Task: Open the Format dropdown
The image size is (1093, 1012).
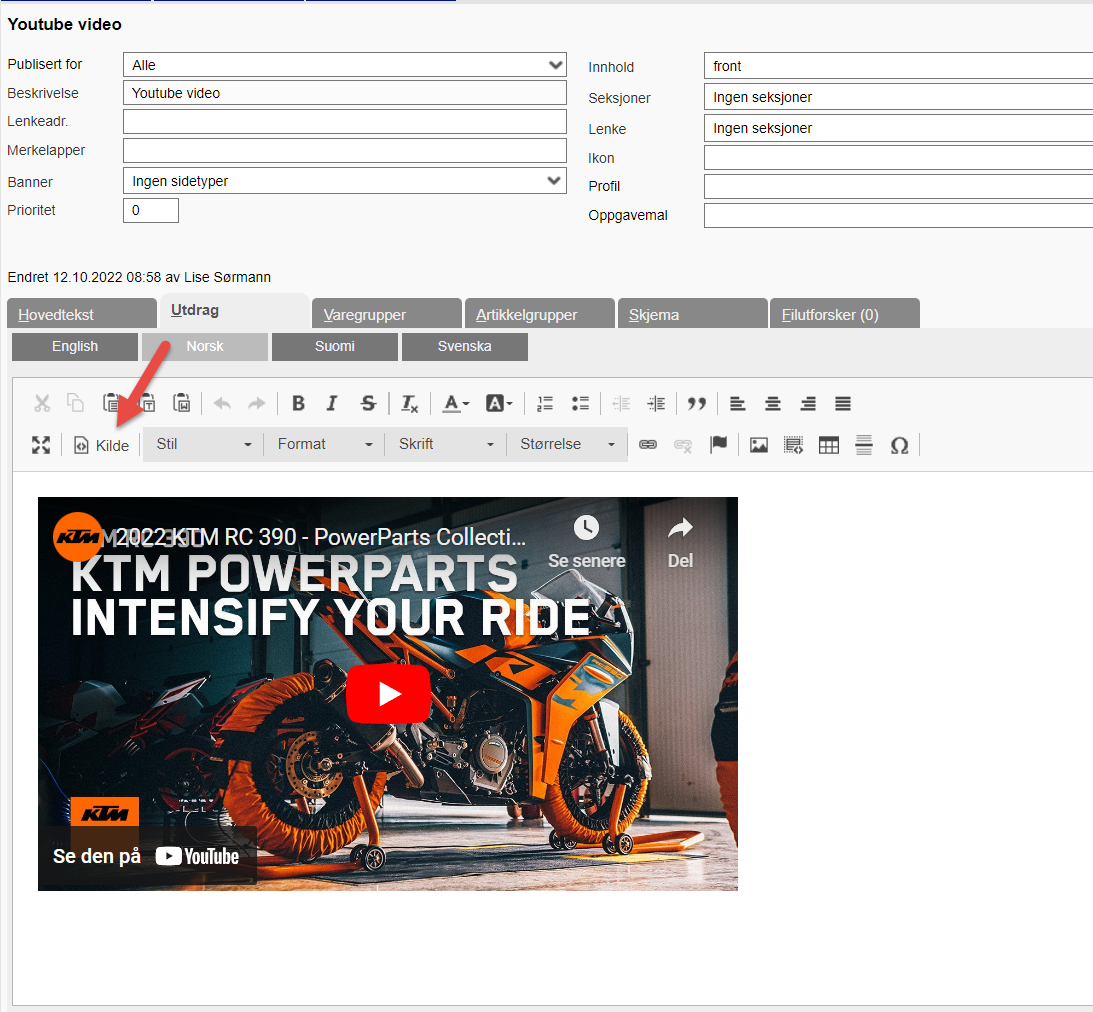Action: [x=324, y=445]
